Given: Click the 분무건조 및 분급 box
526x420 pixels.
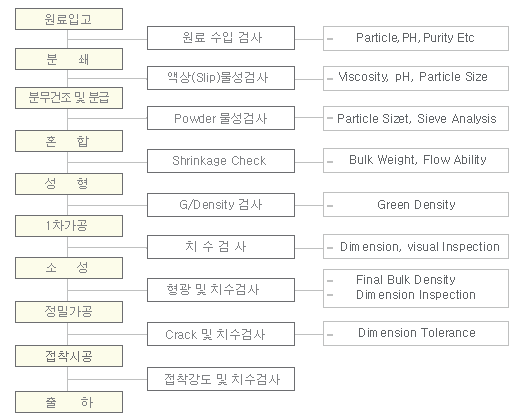Looking at the screenshot, I should [x=69, y=98].
